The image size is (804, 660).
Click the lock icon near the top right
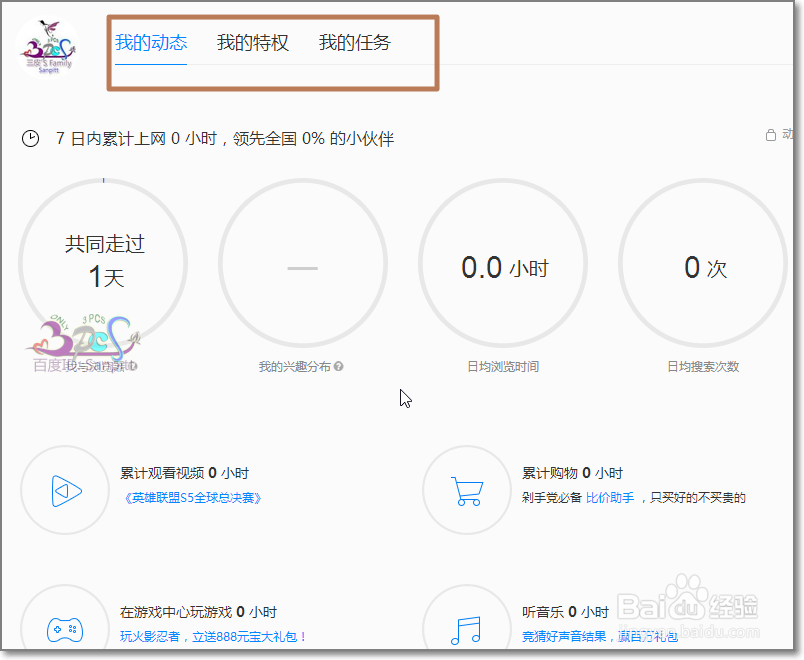tap(769, 133)
